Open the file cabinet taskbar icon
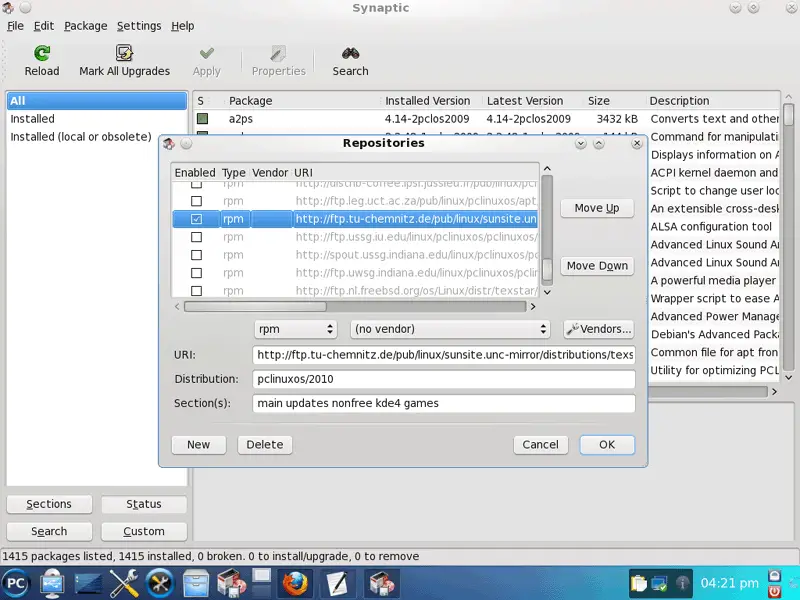Screen dimensions: 800x600 tap(195, 584)
